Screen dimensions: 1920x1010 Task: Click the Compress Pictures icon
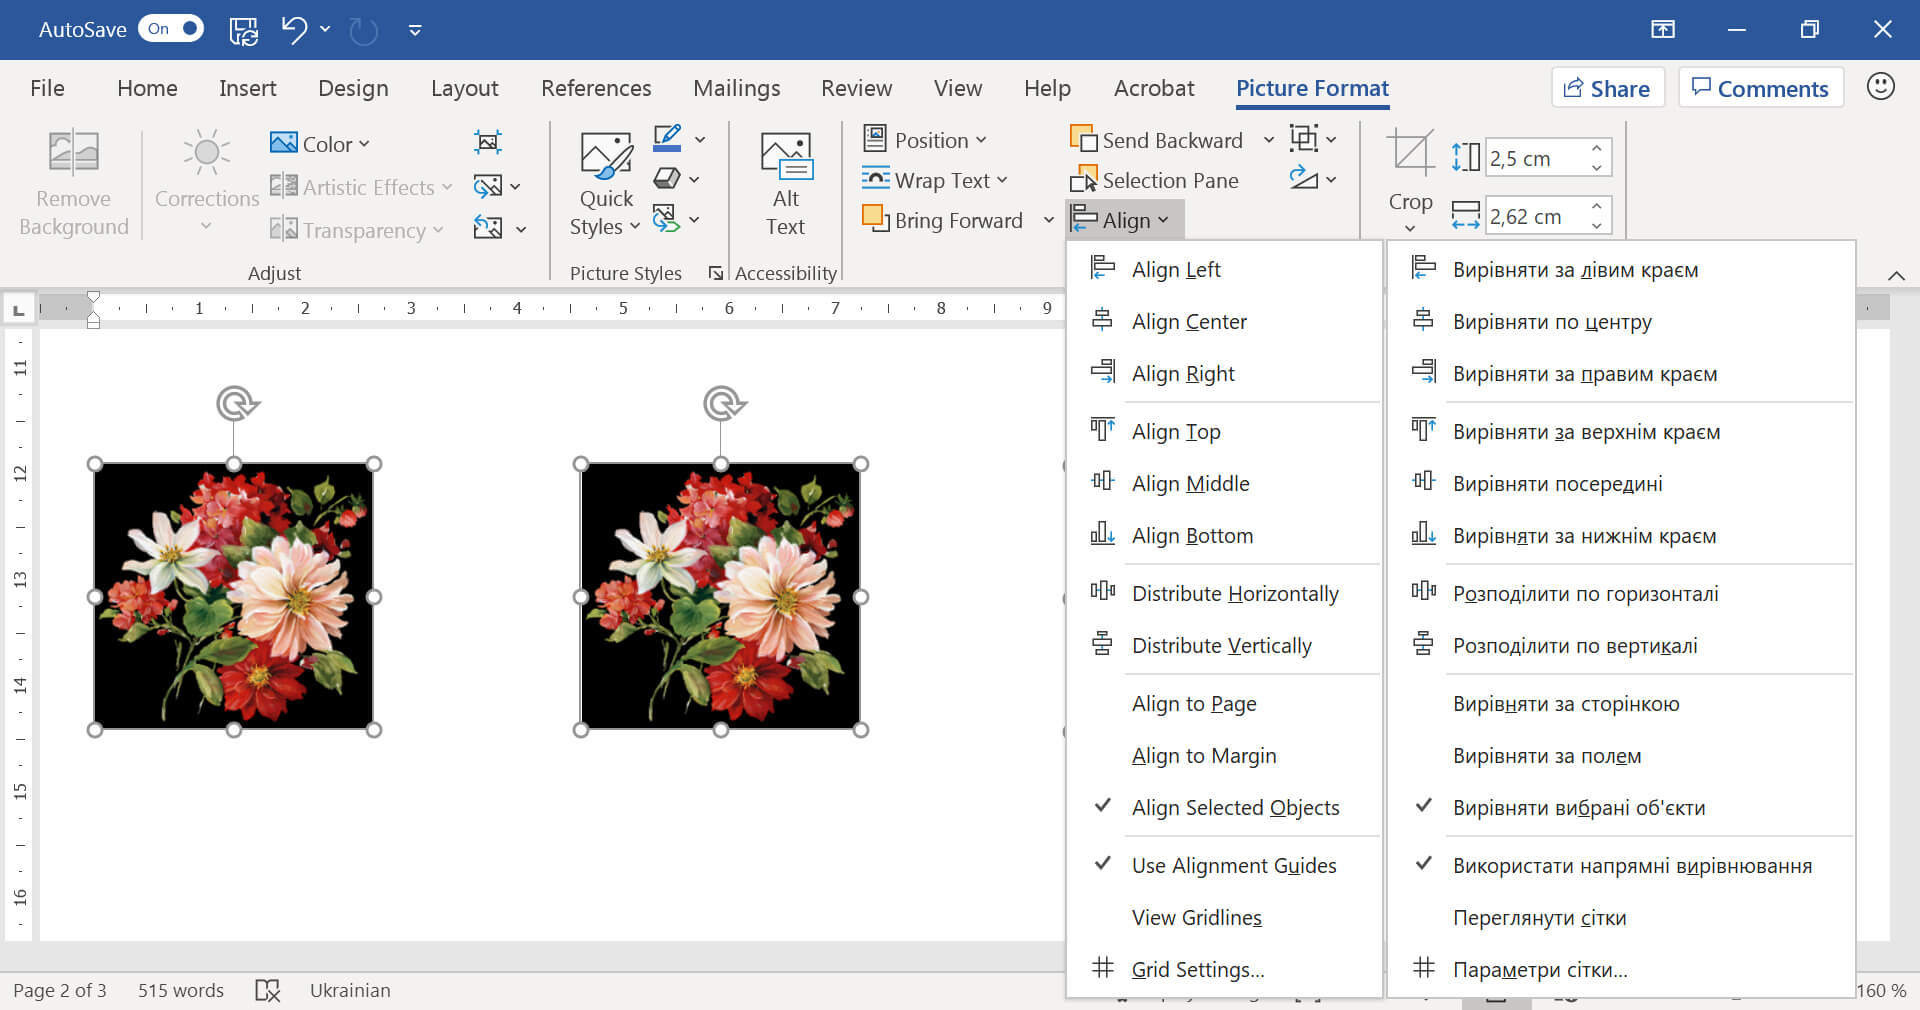coord(487,142)
